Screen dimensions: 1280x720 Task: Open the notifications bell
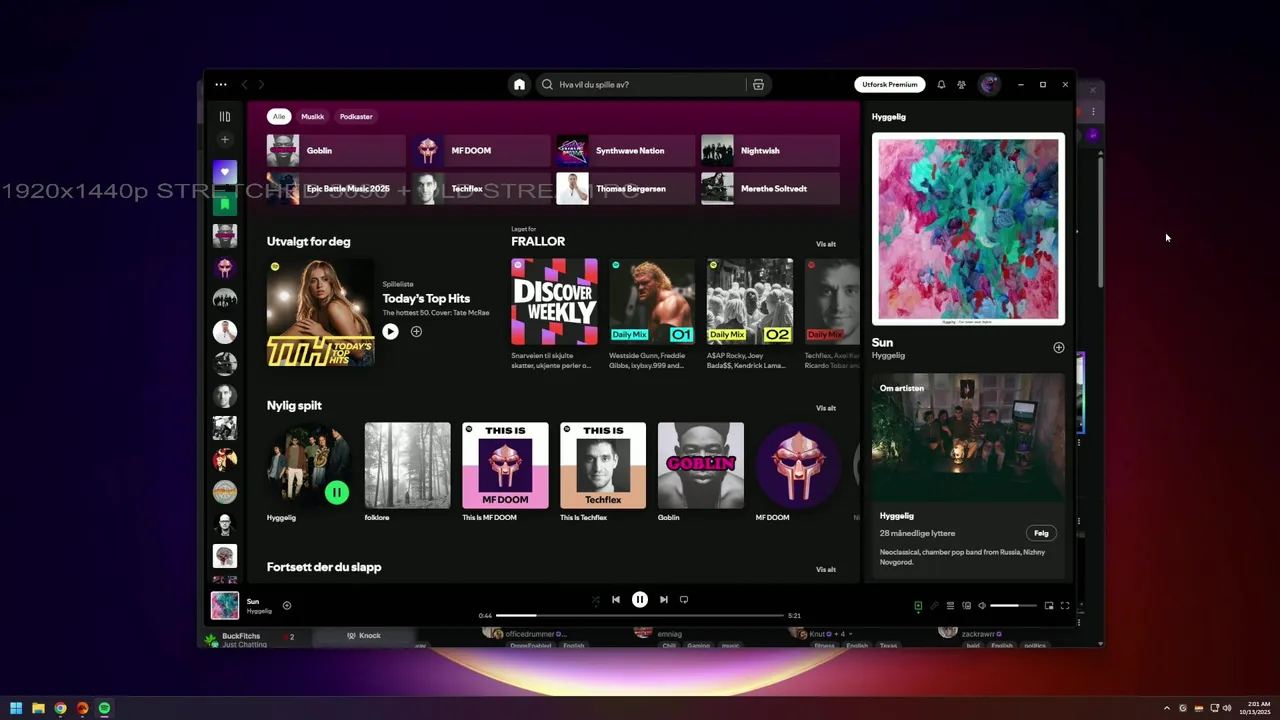click(941, 85)
